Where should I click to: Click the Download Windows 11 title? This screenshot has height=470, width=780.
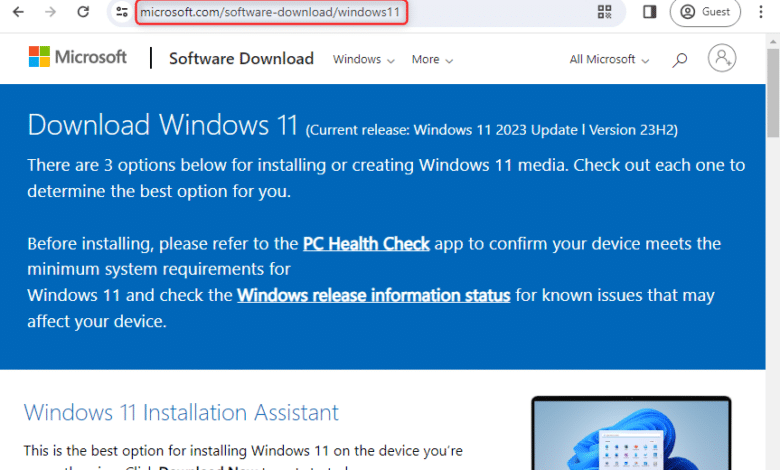click(163, 124)
